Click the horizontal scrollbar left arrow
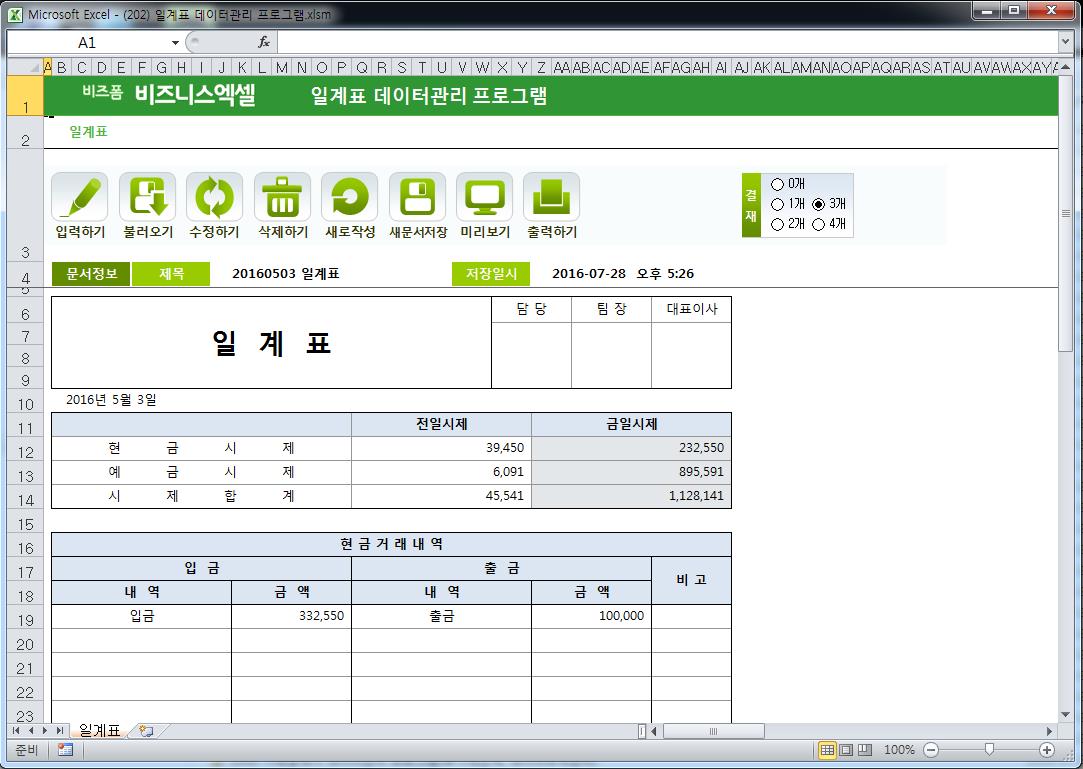 [654, 731]
